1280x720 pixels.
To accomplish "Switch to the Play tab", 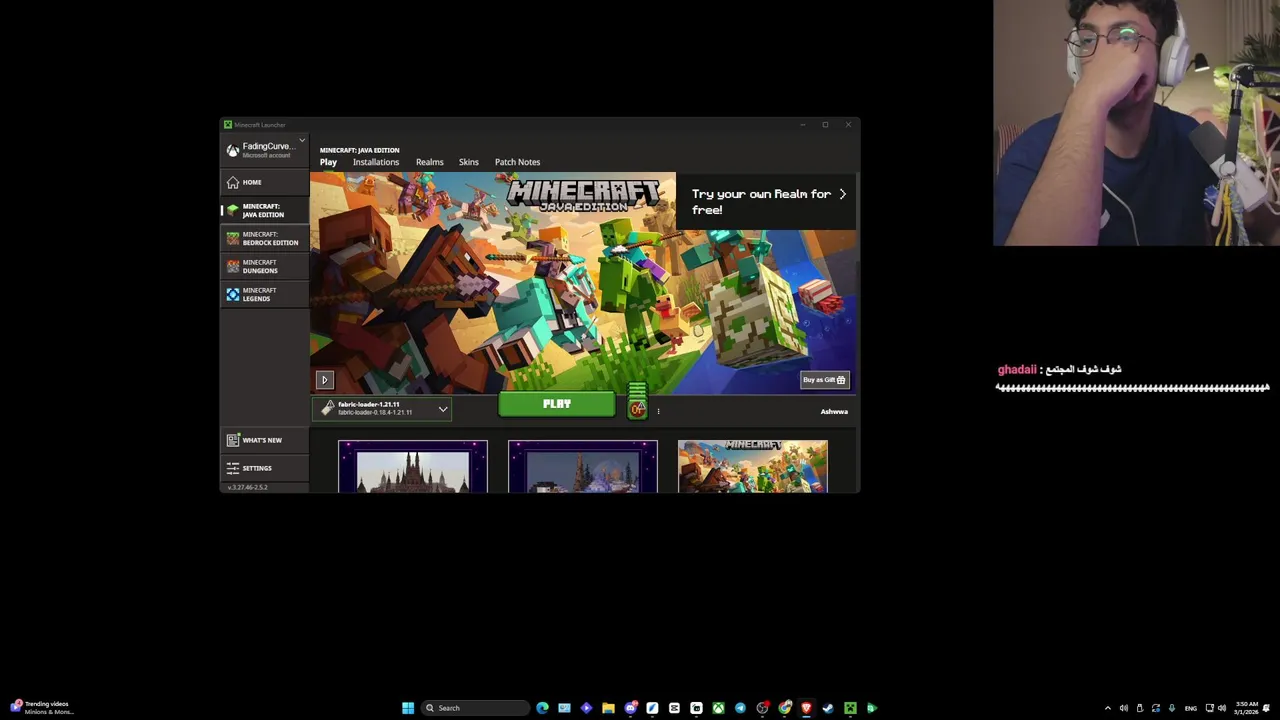I will tap(328, 162).
